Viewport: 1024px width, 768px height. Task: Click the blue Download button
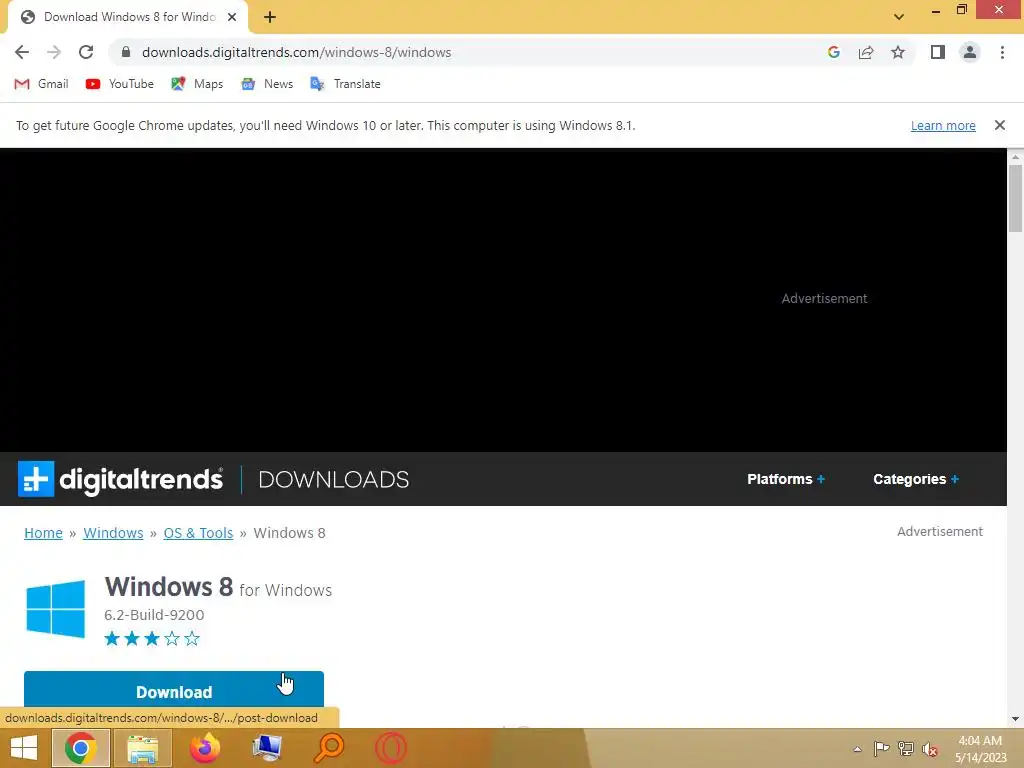(x=174, y=690)
